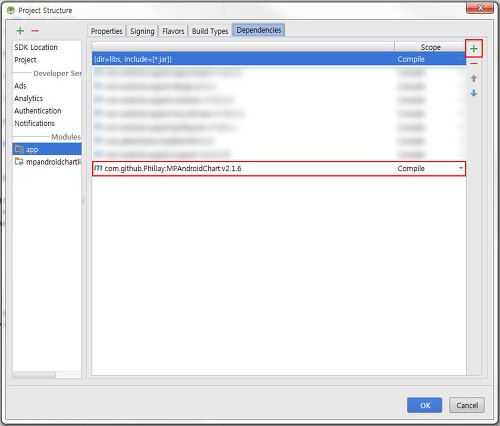Add a new dependency with green plus
Image resolution: width=500 pixels, height=426 pixels.
[x=474, y=49]
